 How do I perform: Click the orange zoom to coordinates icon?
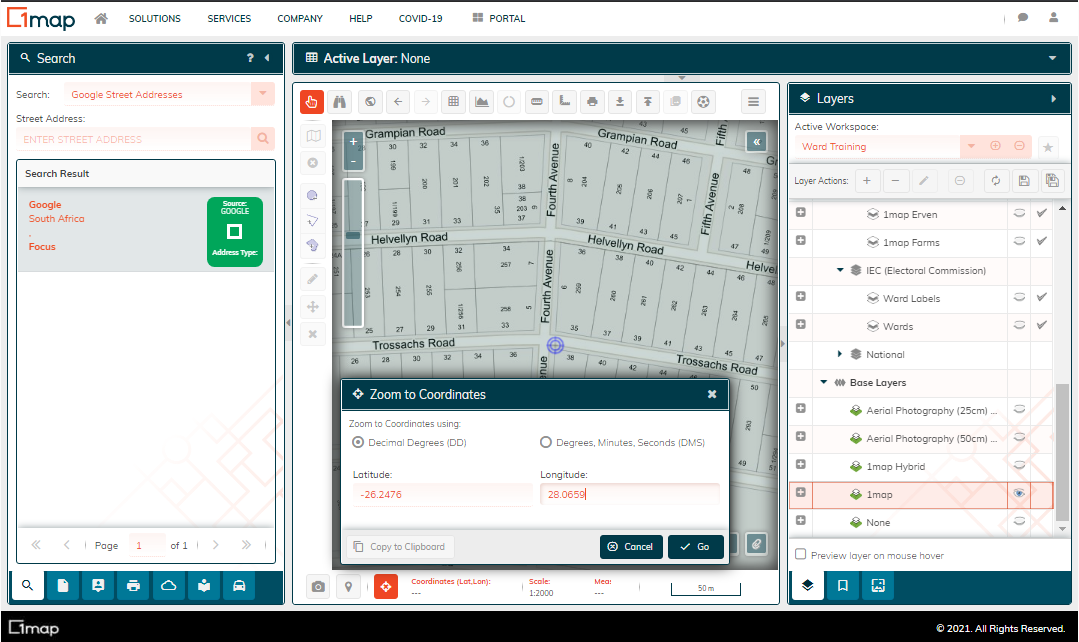(x=386, y=586)
